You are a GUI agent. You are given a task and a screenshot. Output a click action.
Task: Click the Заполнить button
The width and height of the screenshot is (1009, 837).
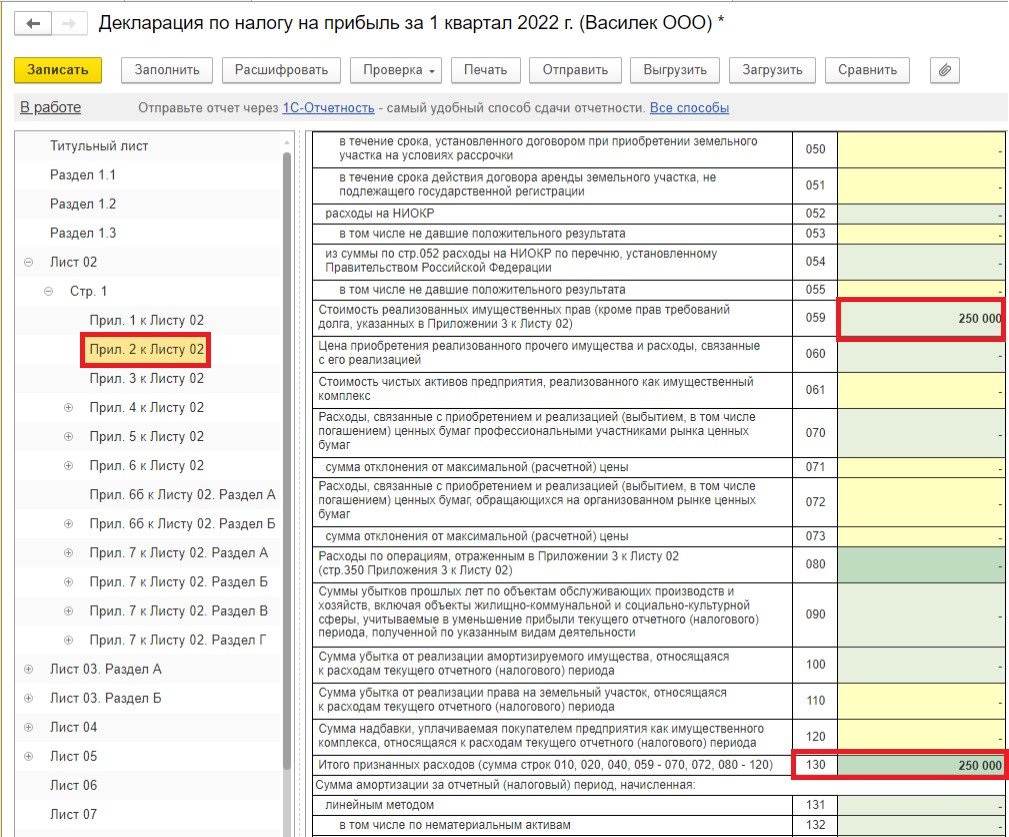point(167,70)
